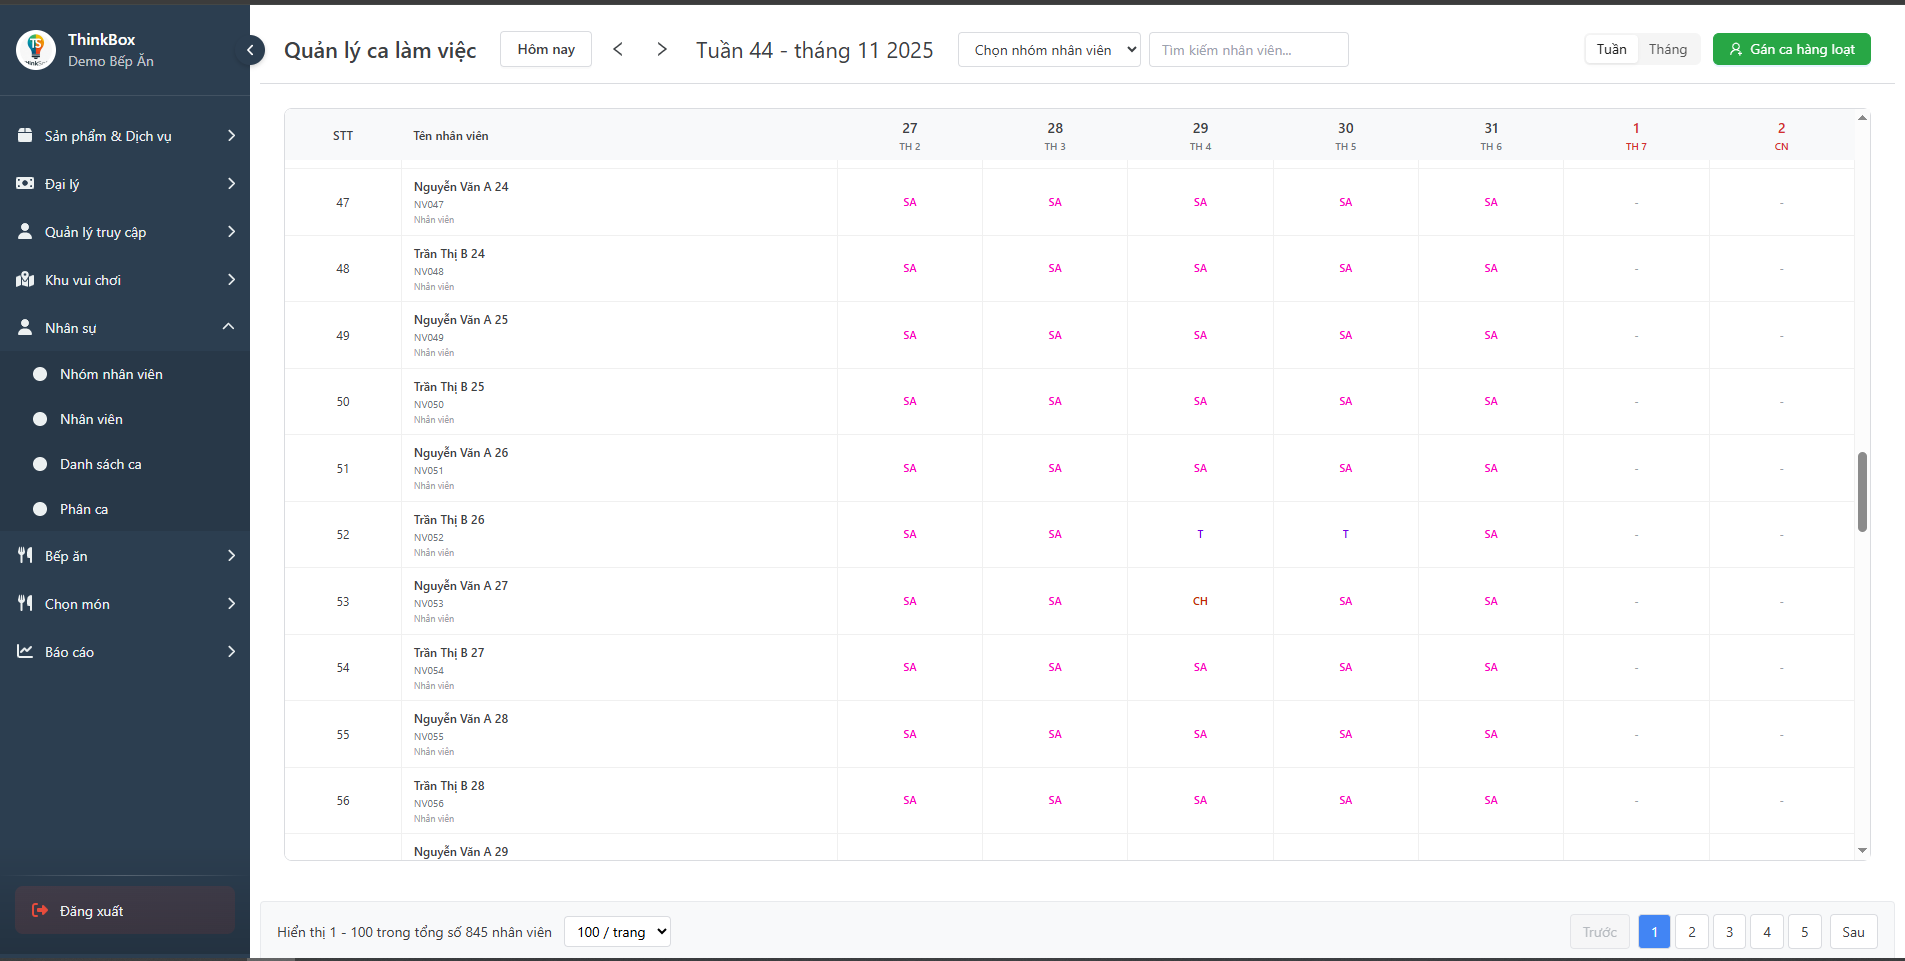Click the Báo cáo chart icon

25,651
